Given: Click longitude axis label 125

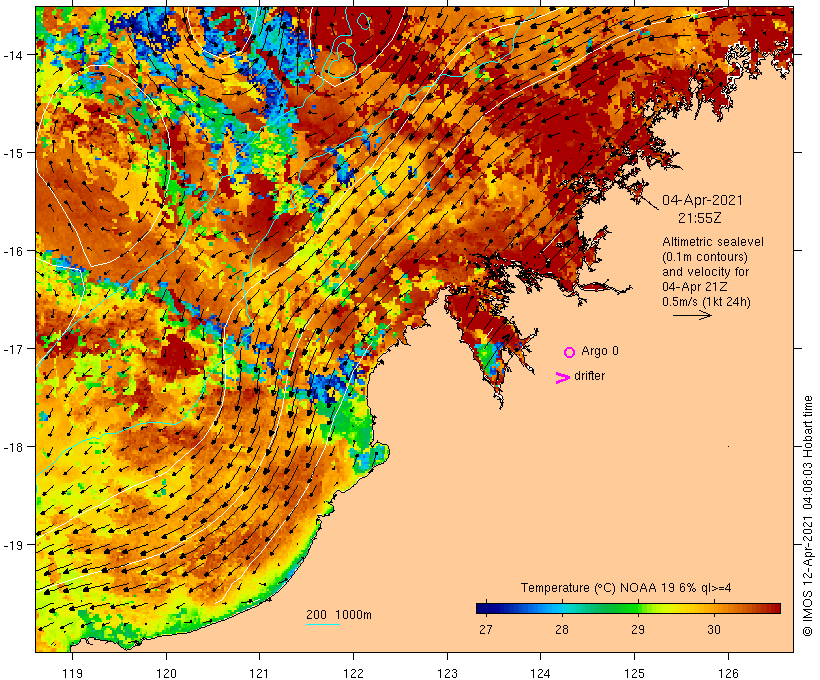Looking at the screenshot, I should [x=634, y=673].
